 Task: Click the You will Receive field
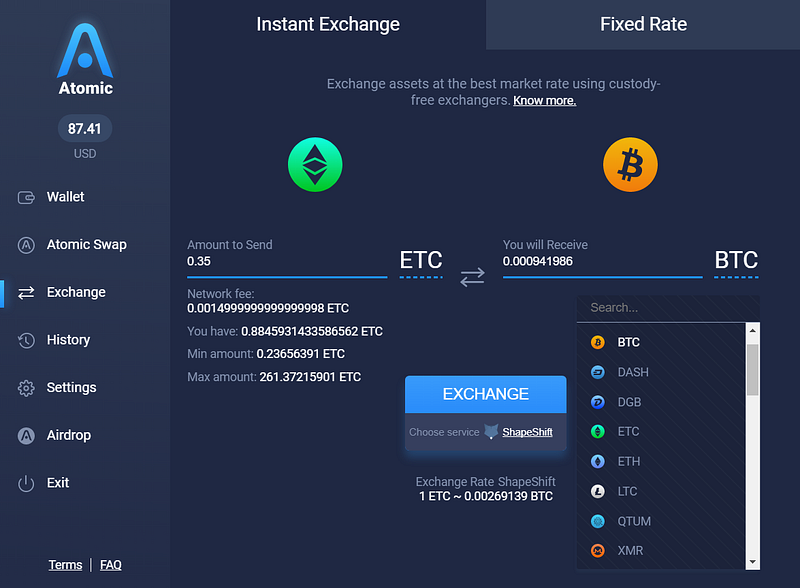603,261
